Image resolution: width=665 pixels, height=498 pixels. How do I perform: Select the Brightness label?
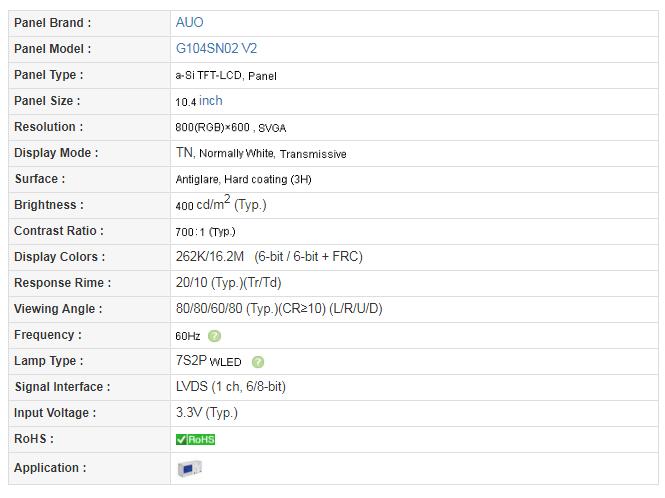click(x=49, y=205)
